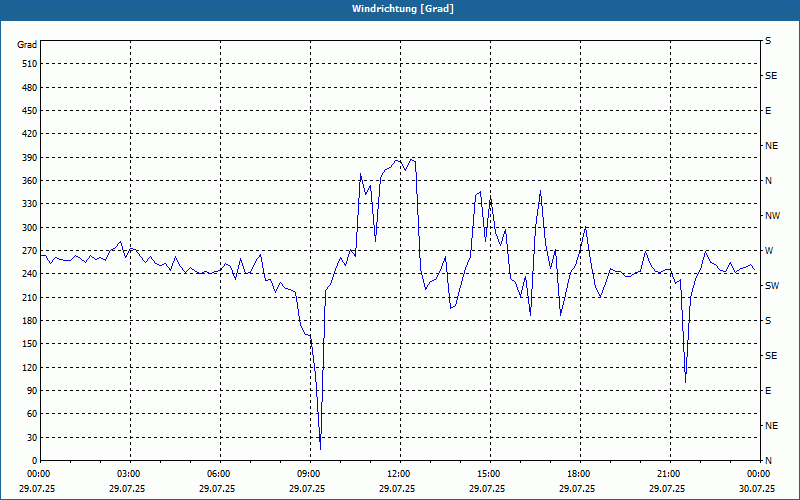The height and width of the screenshot is (500, 800).
Task: Select the E compass label at the 450 gridline
Action: (768, 111)
